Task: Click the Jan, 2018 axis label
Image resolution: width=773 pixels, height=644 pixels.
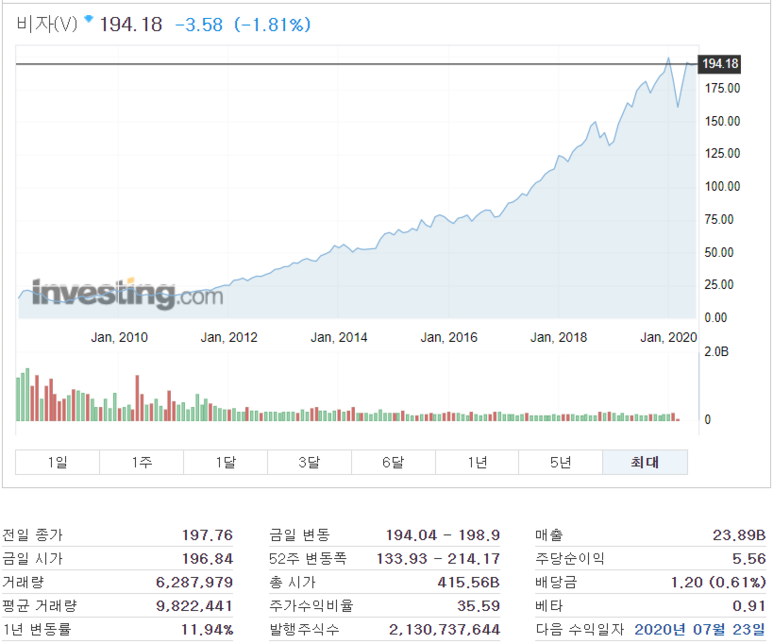Action: [x=559, y=337]
